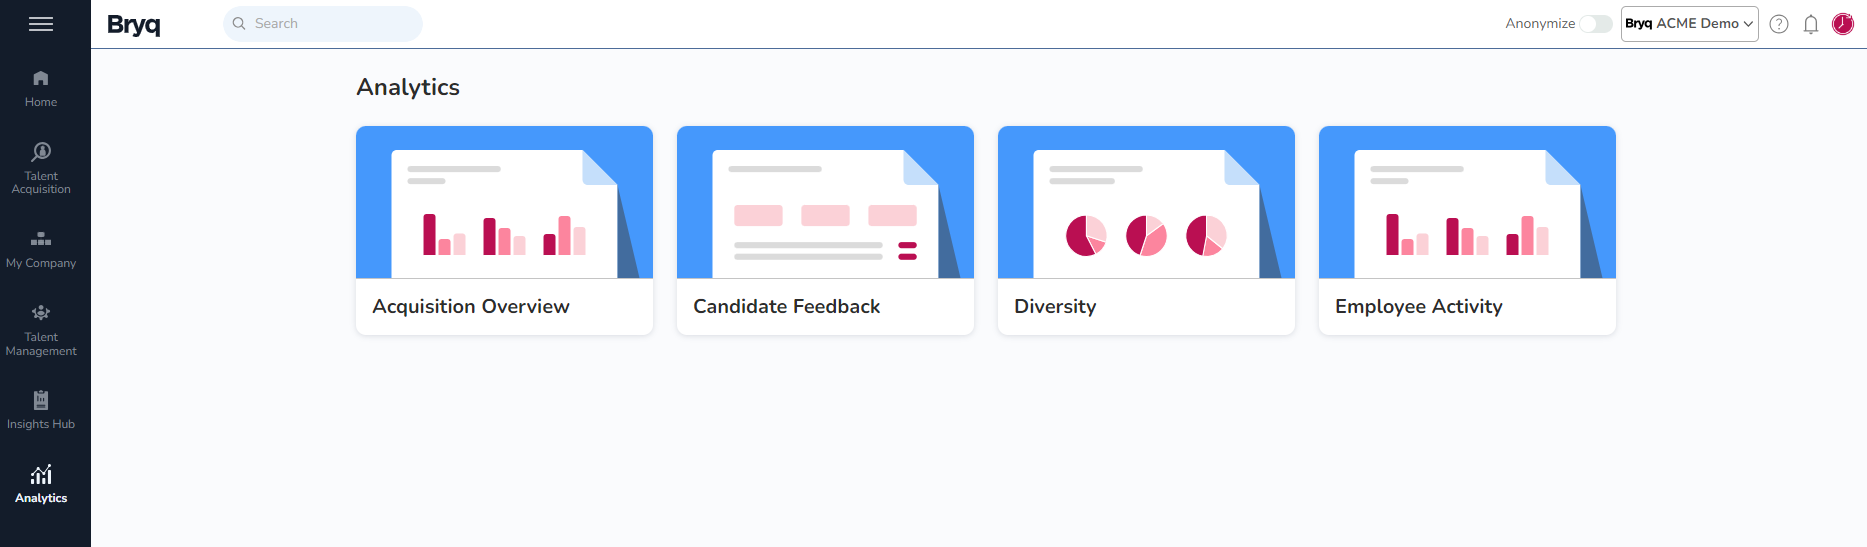This screenshot has height=547, width=1867.
Task: Open the notifications bell
Action: tap(1811, 24)
